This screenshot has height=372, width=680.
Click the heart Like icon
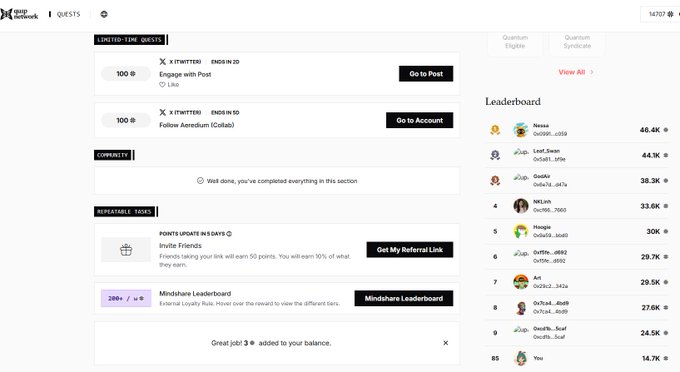[x=162, y=85]
